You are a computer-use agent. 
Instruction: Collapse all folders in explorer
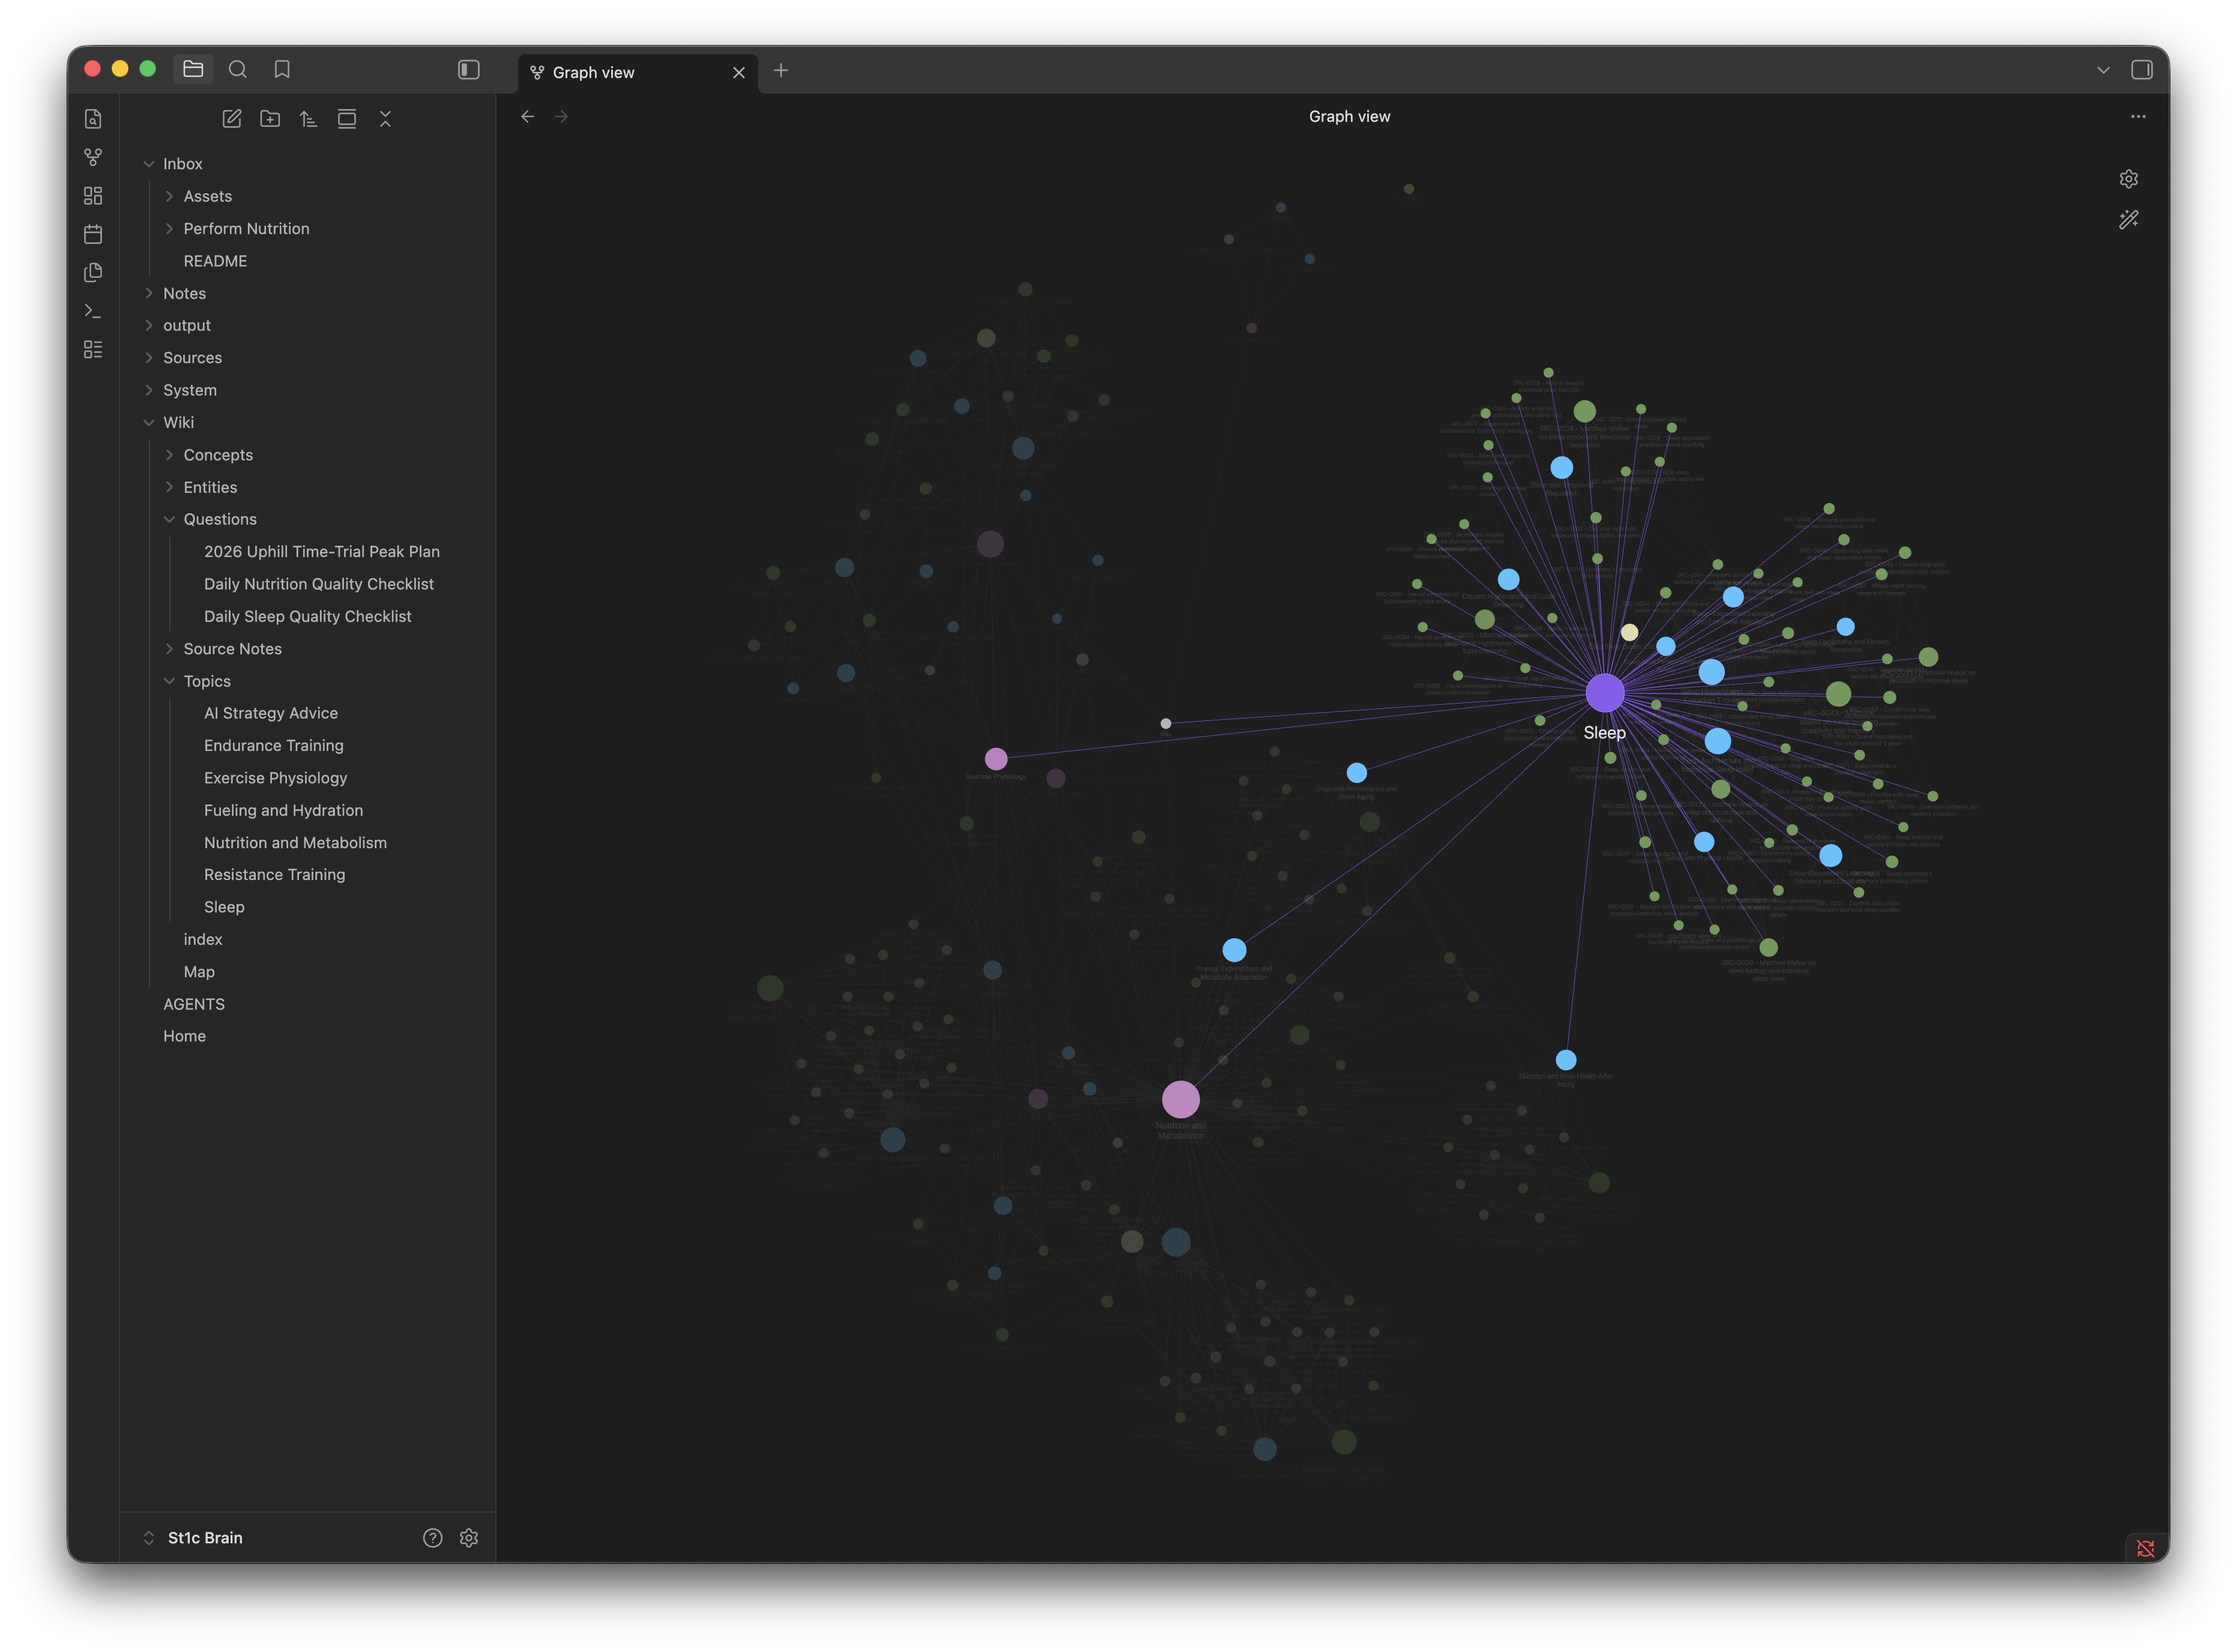pyautogui.click(x=385, y=119)
